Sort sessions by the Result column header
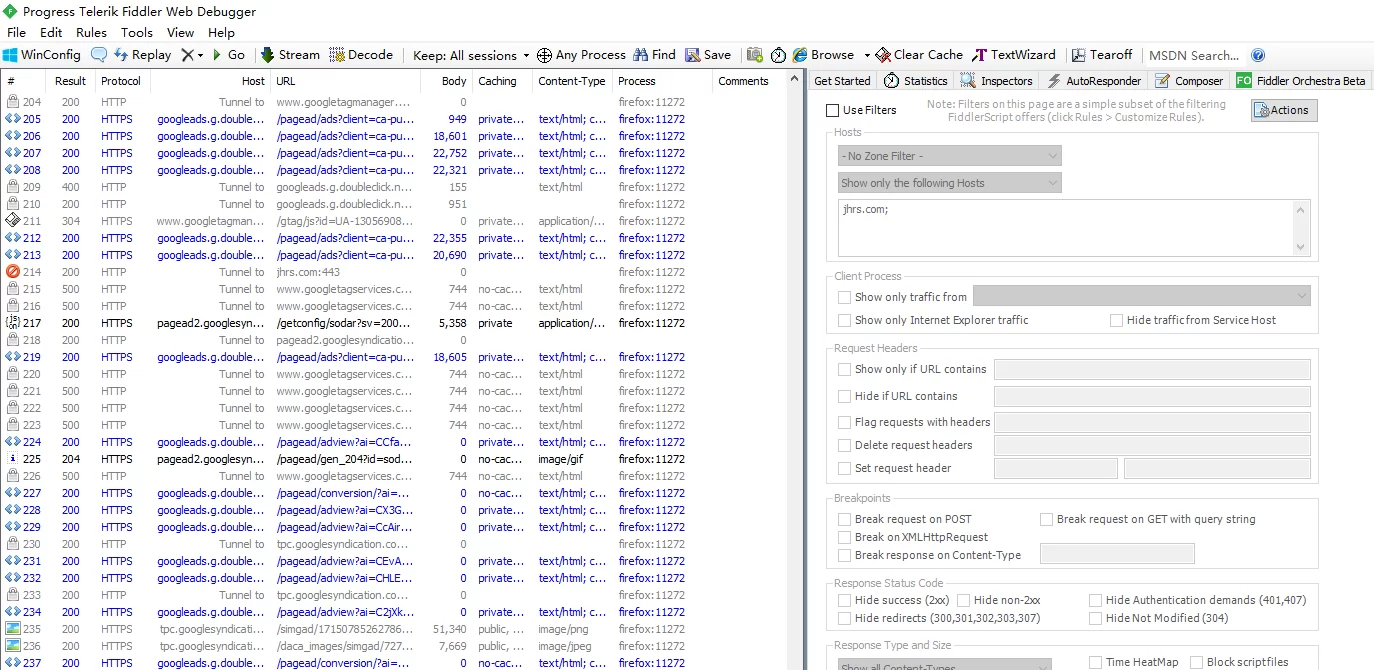This screenshot has height=670, width=1374. 71,81
